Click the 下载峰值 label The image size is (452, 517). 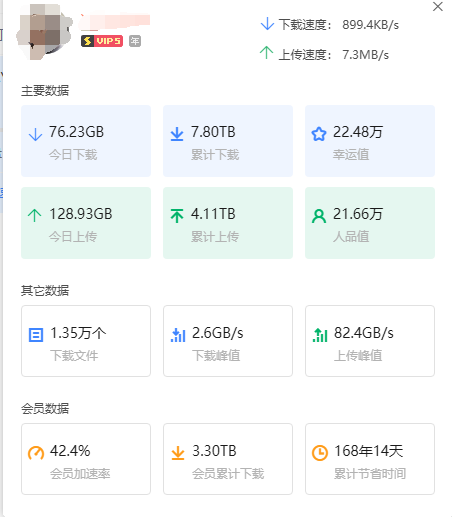(x=216, y=356)
